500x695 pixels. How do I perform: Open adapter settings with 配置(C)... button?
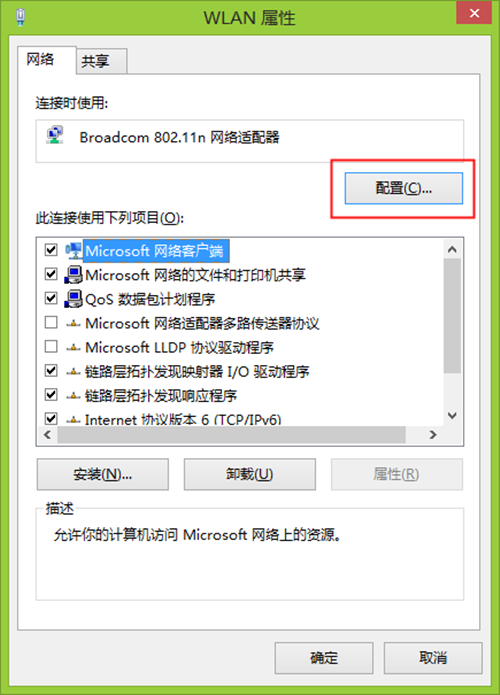tap(404, 188)
